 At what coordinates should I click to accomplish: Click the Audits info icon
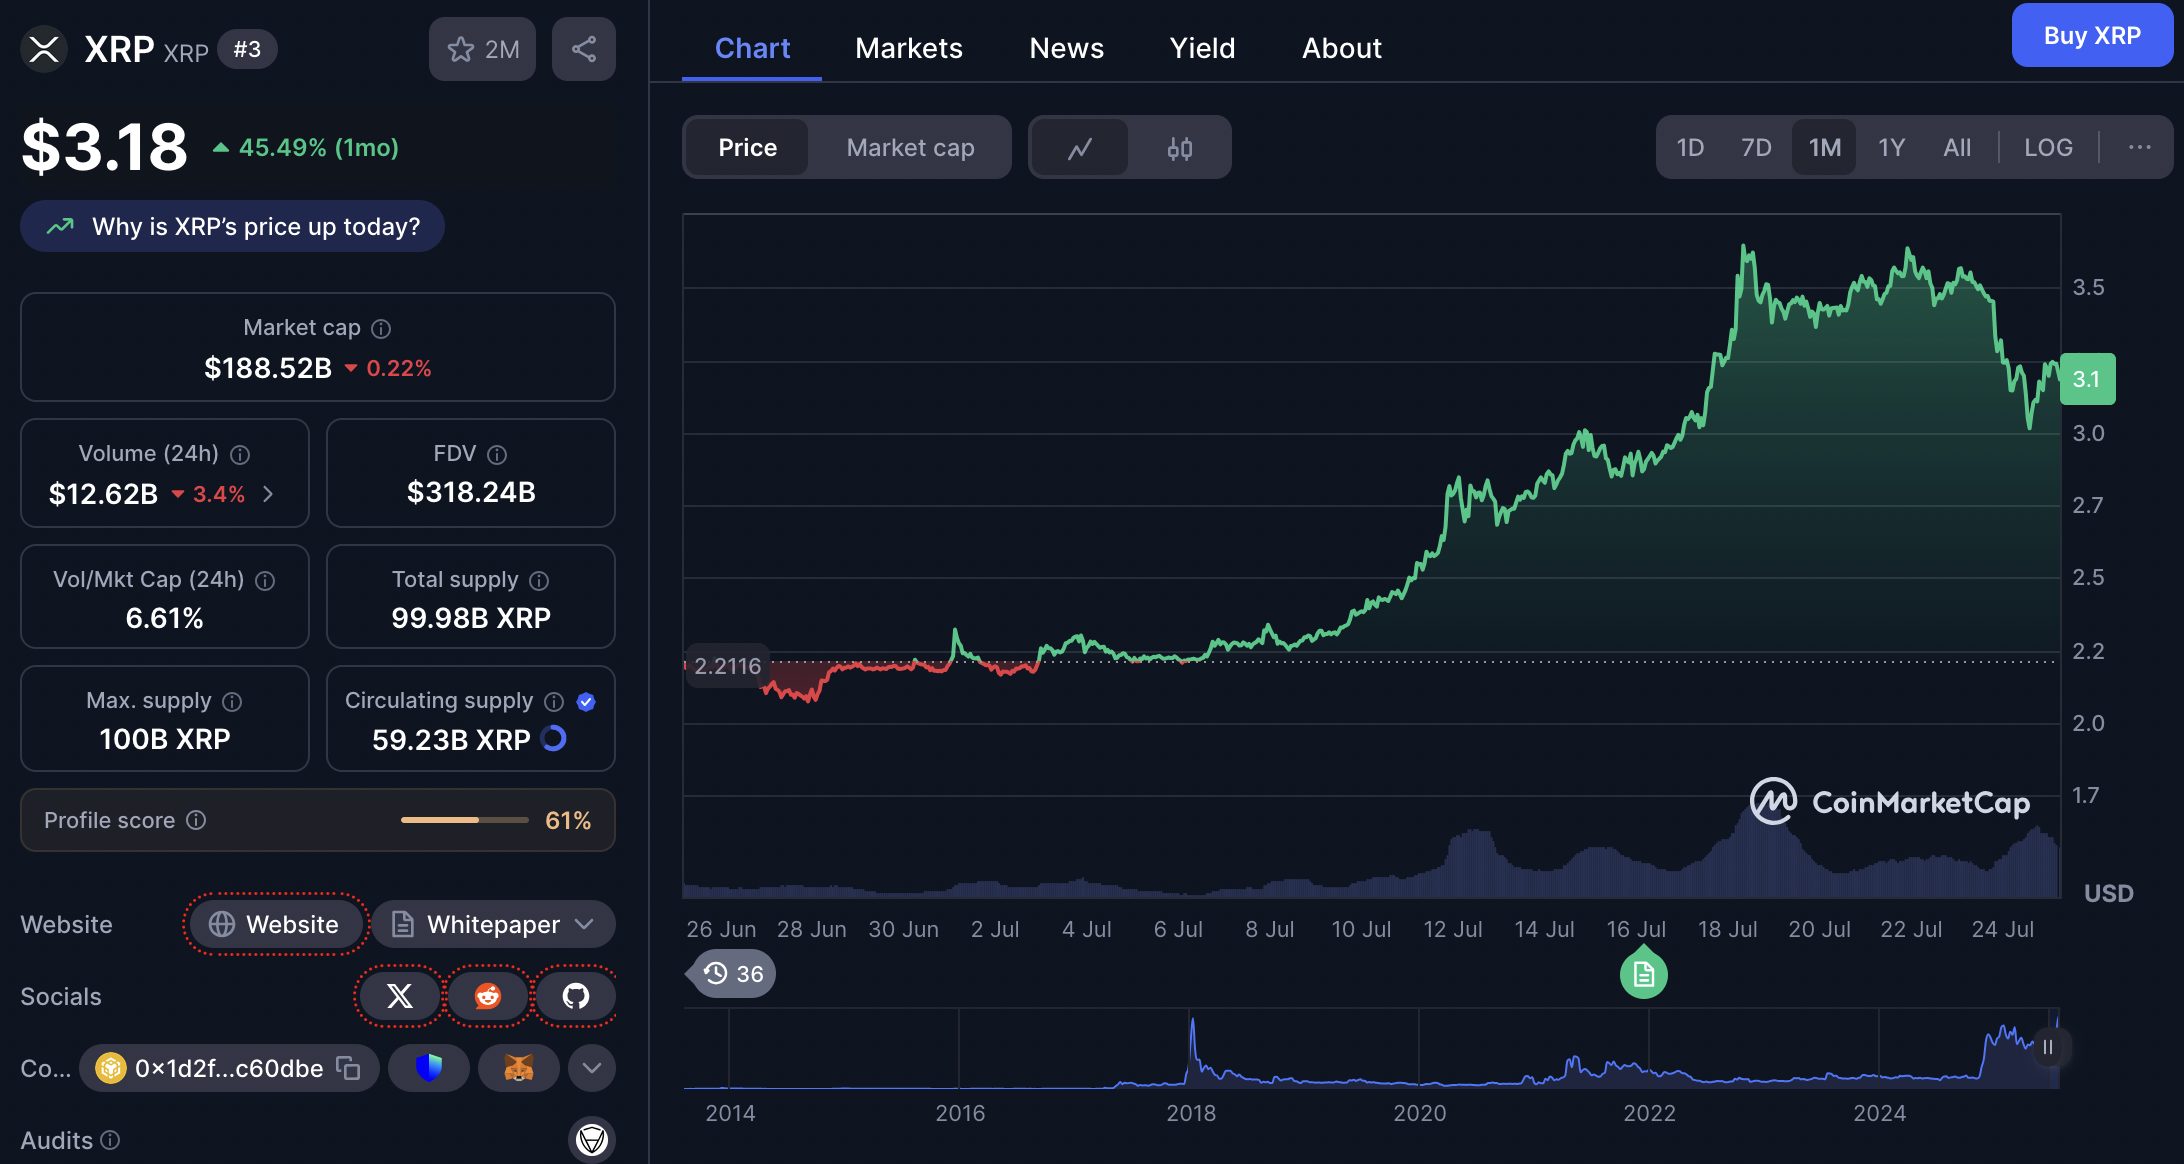(x=111, y=1140)
